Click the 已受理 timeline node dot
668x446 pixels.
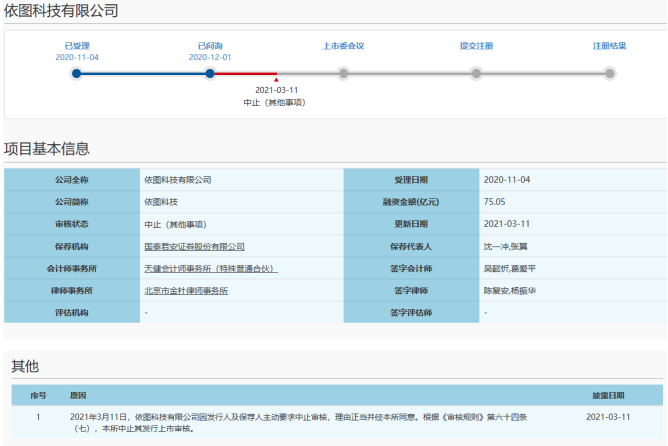pyautogui.click(x=77, y=74)
